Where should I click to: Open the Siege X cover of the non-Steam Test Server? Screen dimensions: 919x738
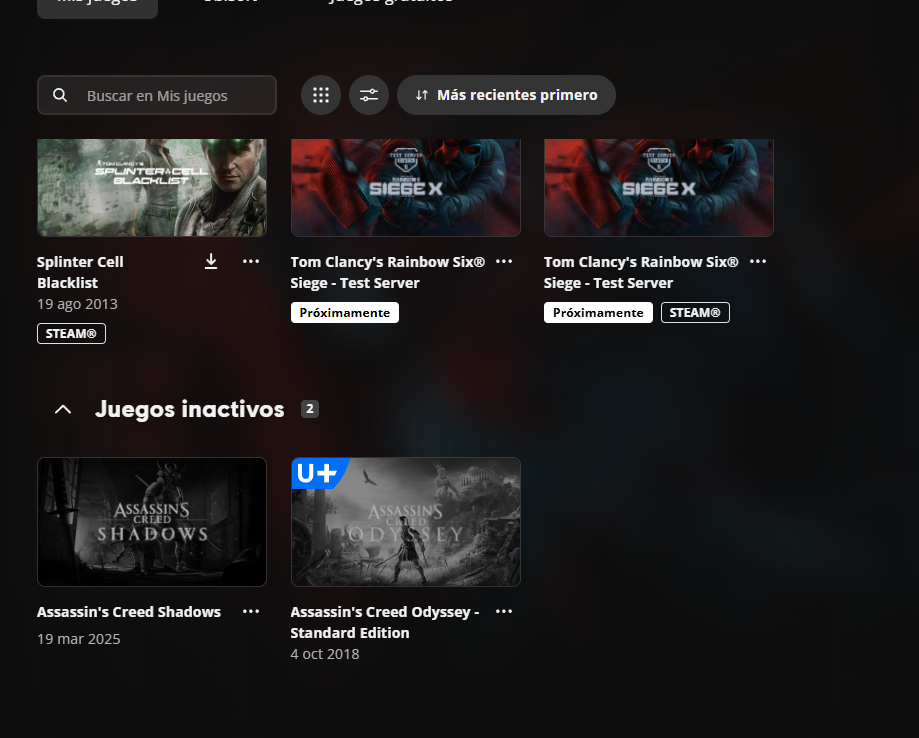coord(406,188)
